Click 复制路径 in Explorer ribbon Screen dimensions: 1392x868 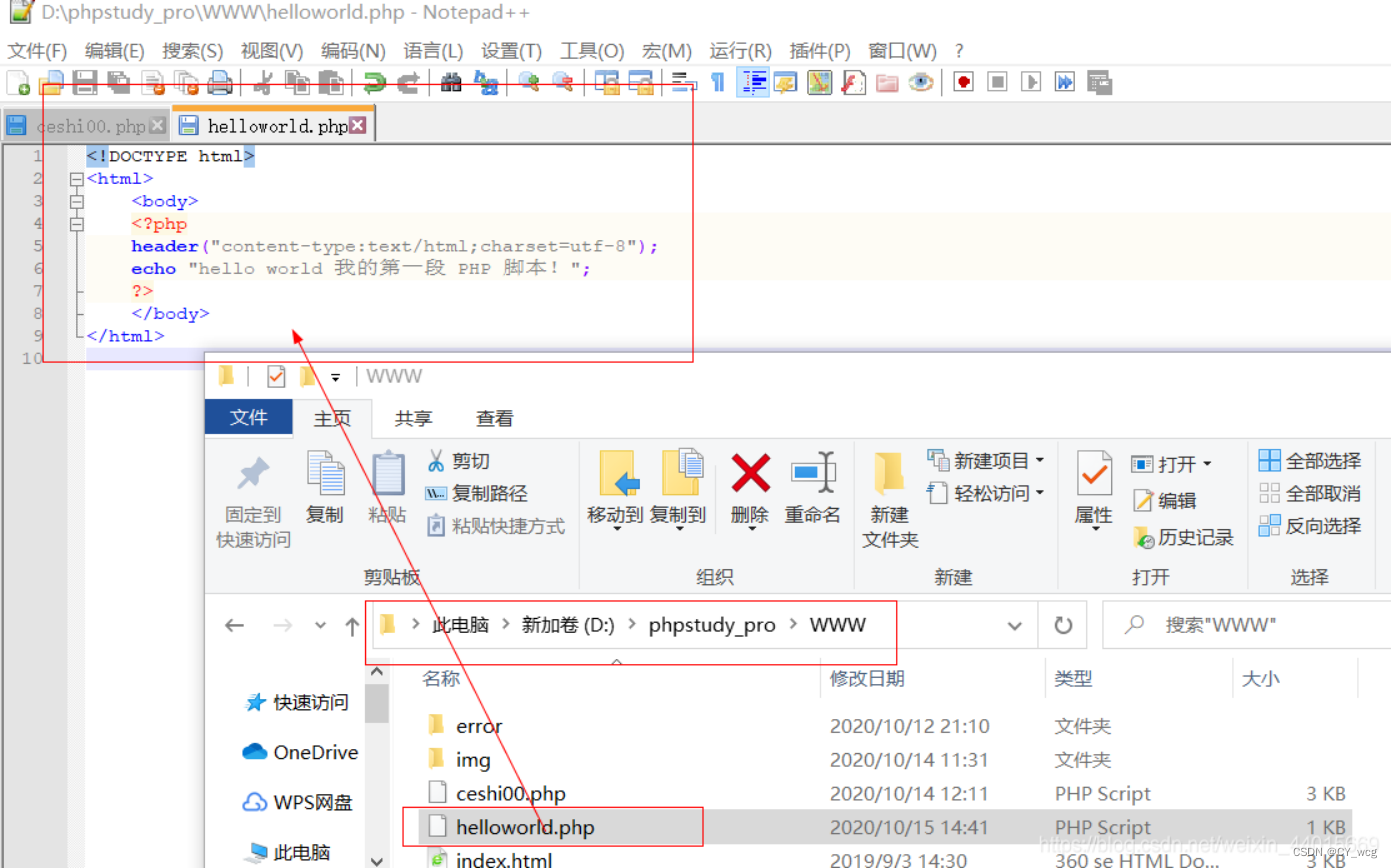476,493
